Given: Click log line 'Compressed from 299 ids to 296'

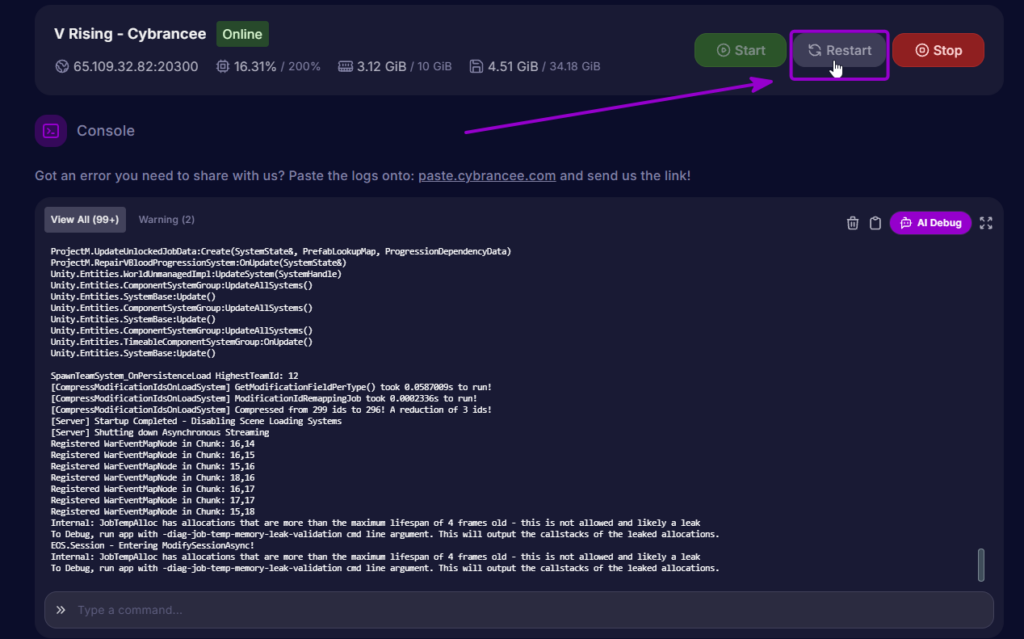Looking at the screenshot, I should tap(271, 410).
